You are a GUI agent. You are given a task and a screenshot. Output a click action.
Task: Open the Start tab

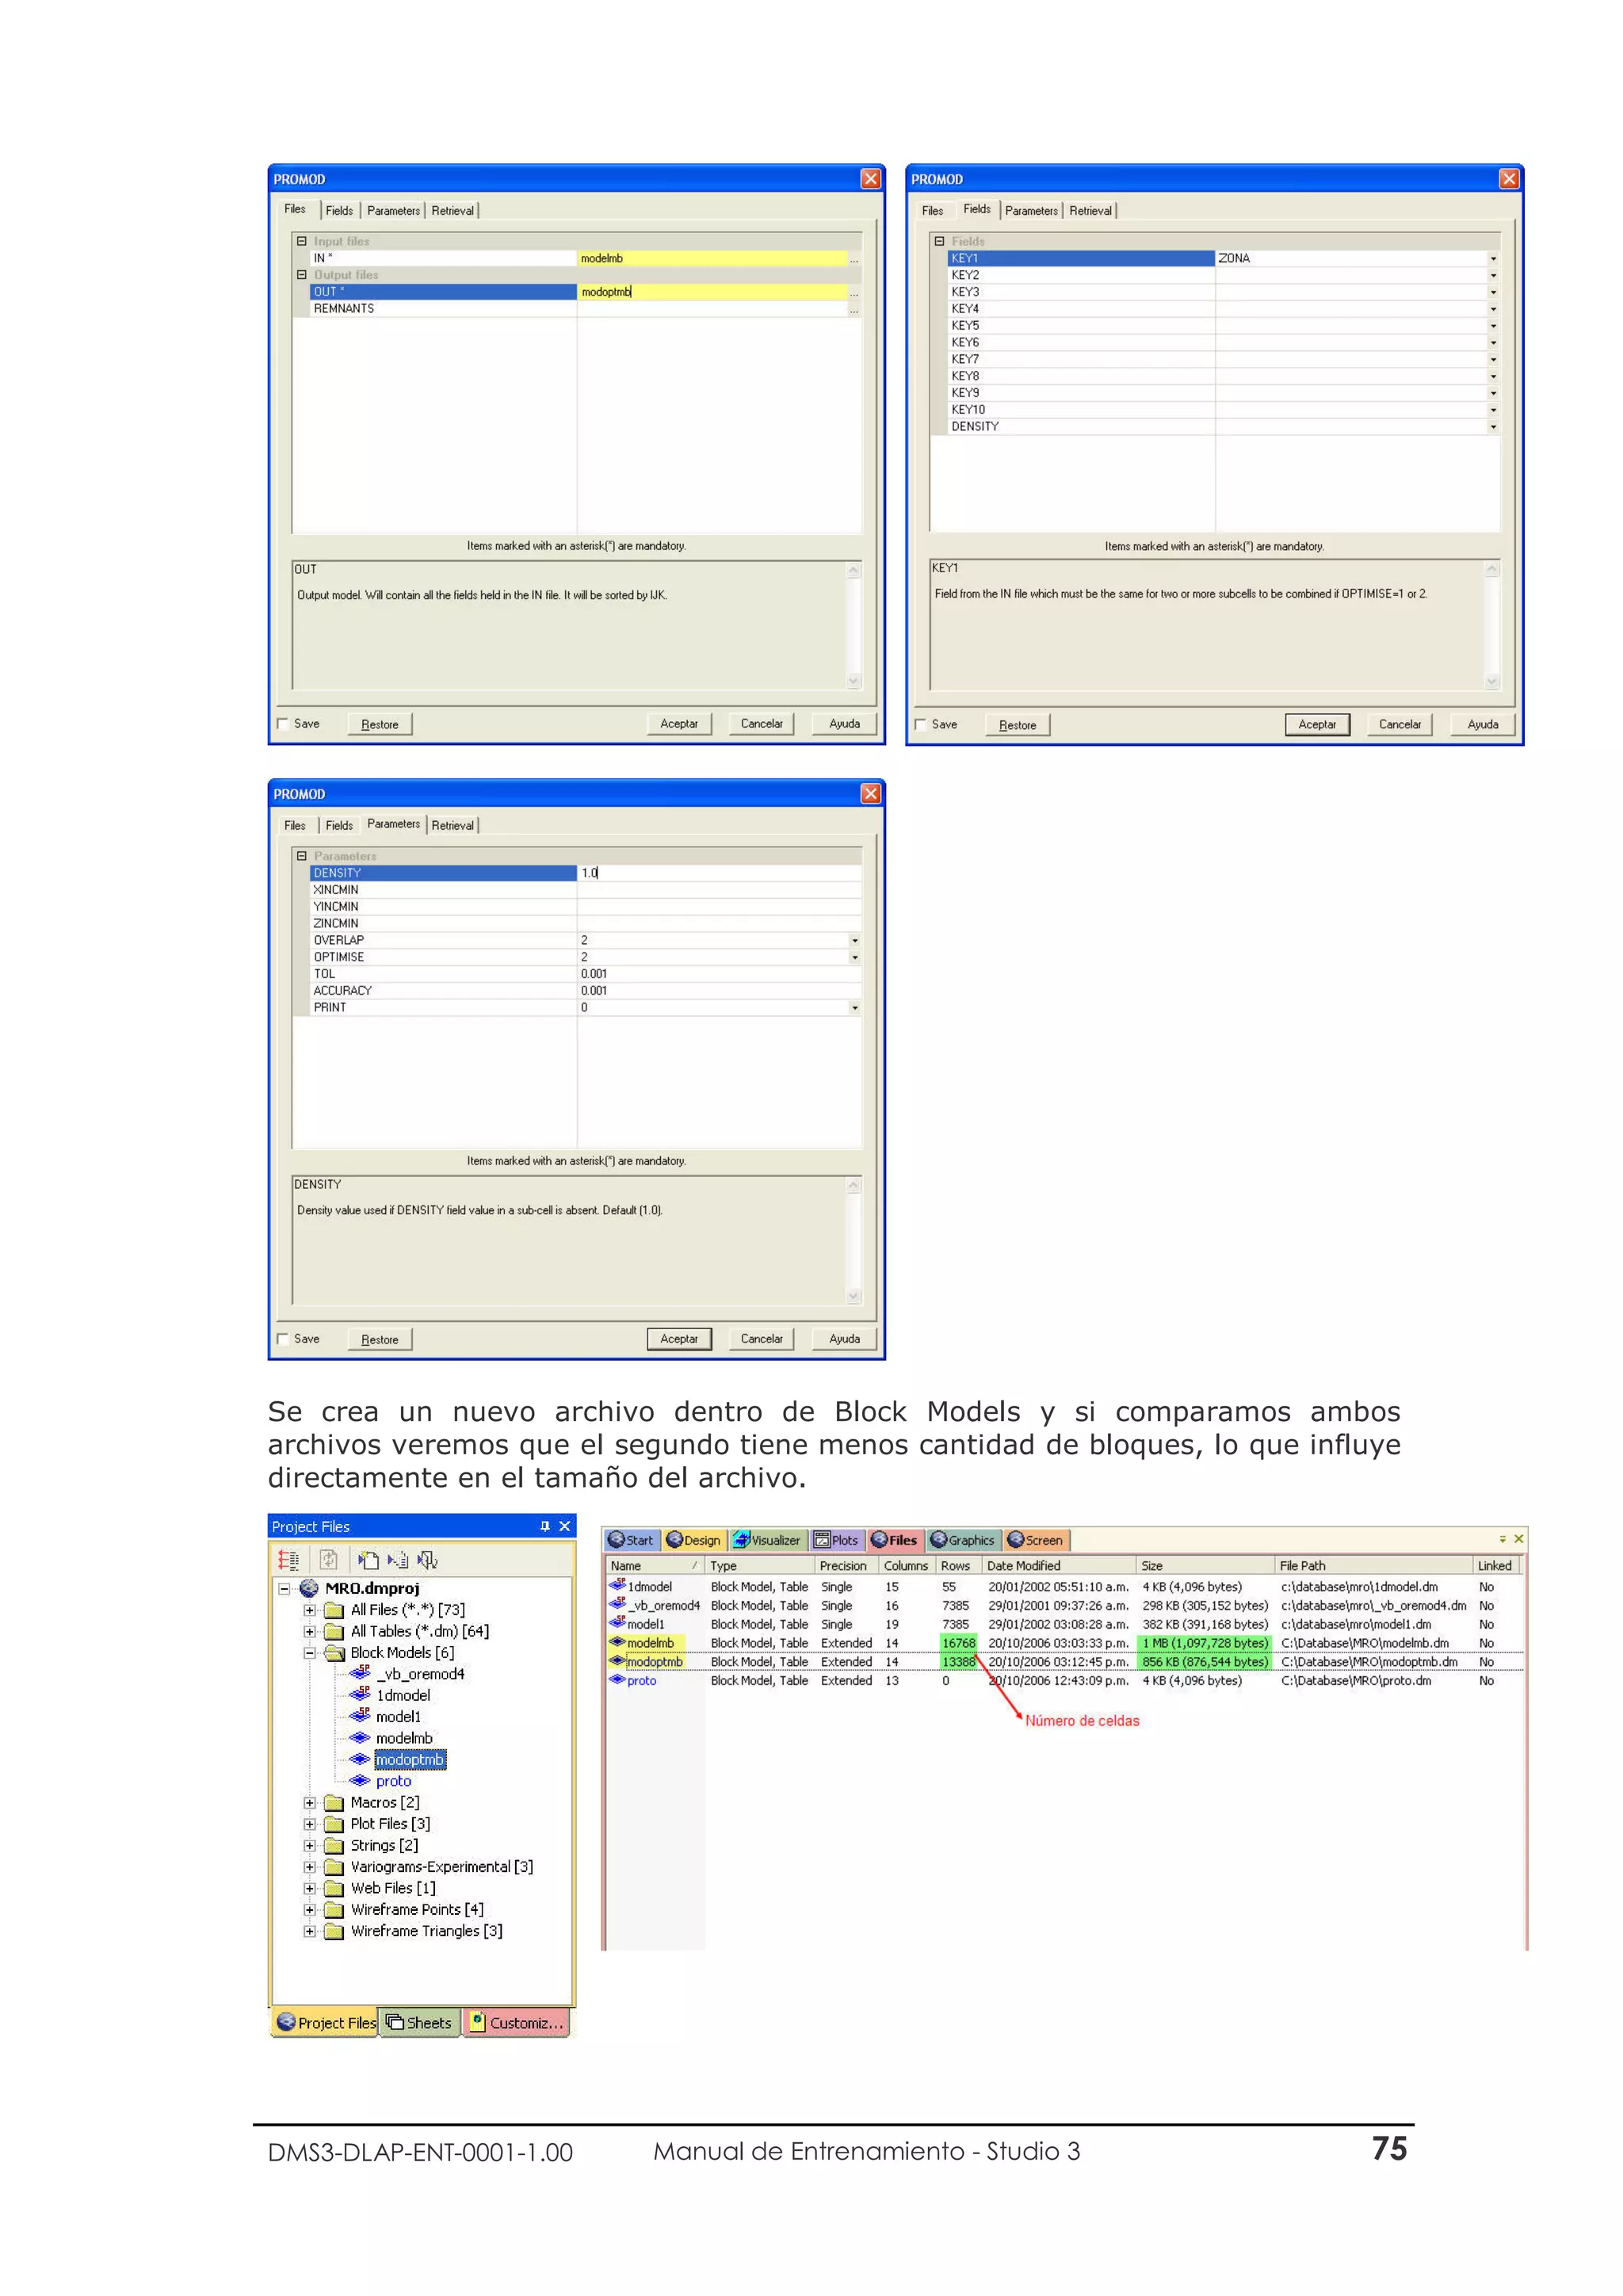[631, 1540]
